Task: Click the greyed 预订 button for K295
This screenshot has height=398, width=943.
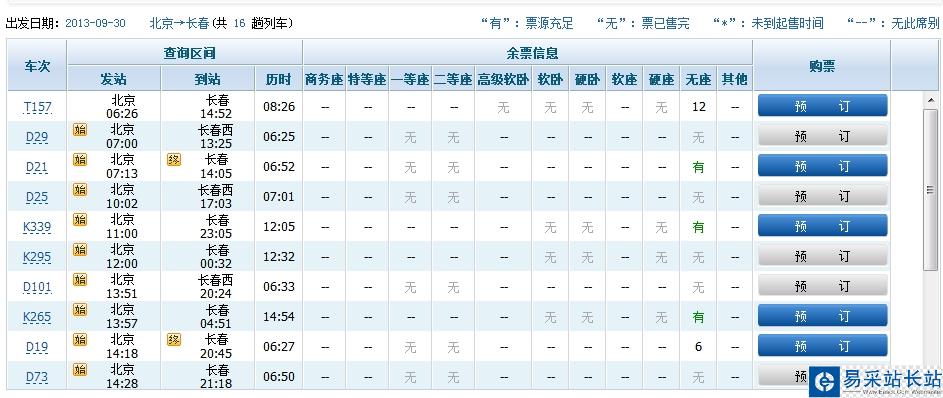Action: [x=823, y=256]
